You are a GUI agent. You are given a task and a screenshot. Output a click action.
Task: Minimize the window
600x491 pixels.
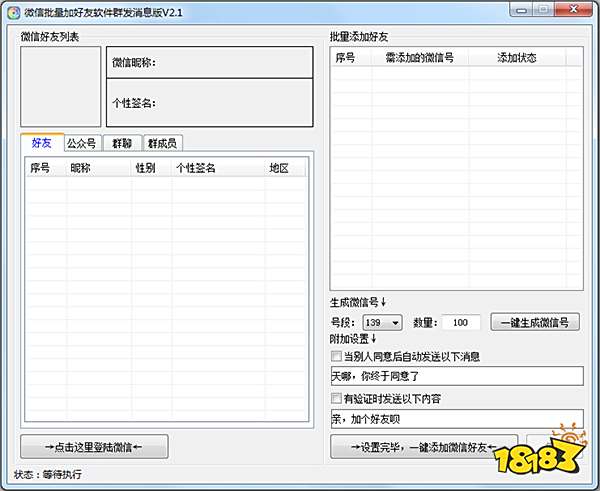(x=521, y=10)
